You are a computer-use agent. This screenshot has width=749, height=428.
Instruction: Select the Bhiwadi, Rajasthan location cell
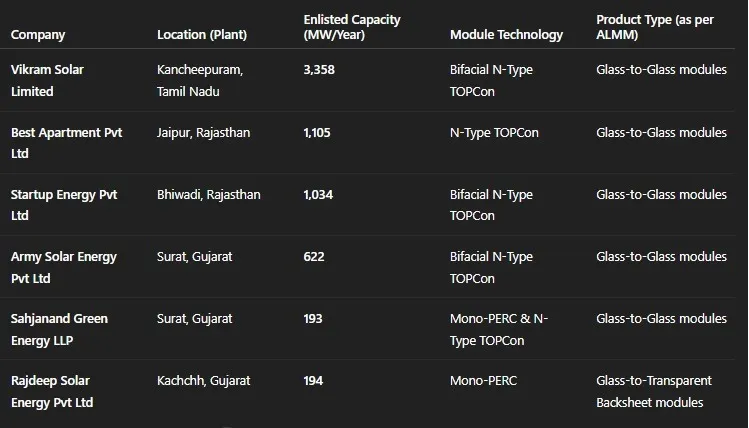tap(208, 195)
